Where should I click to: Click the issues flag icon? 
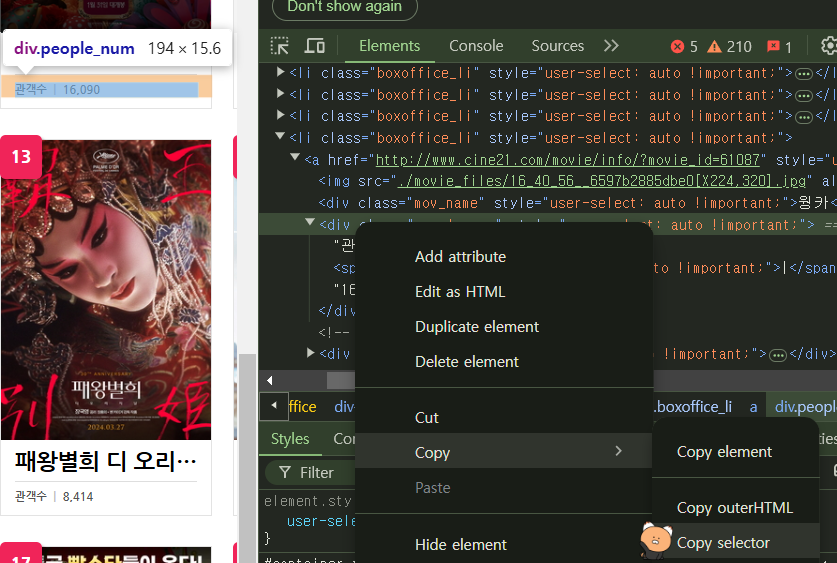pos(773,47)
